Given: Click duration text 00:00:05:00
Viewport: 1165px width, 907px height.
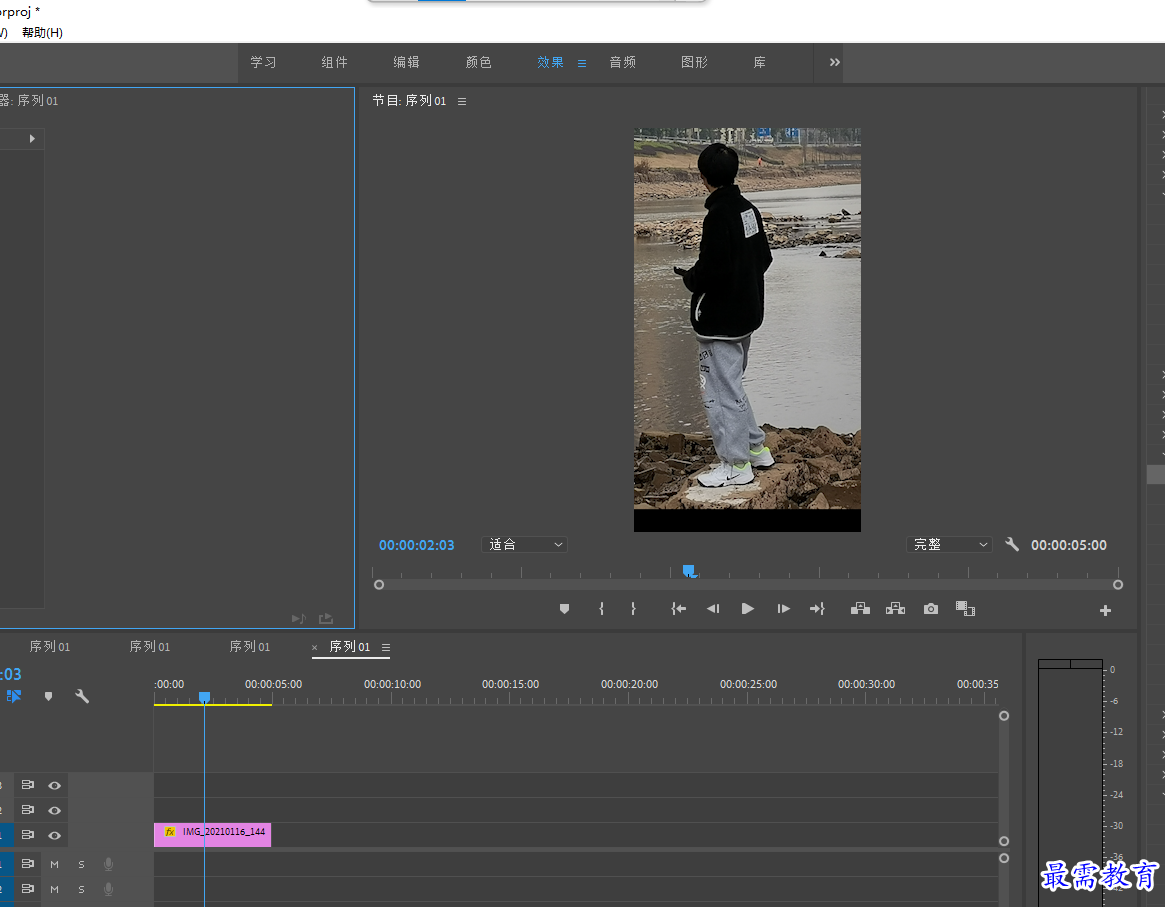Looking at the screenshot, I should point(1068,545).
